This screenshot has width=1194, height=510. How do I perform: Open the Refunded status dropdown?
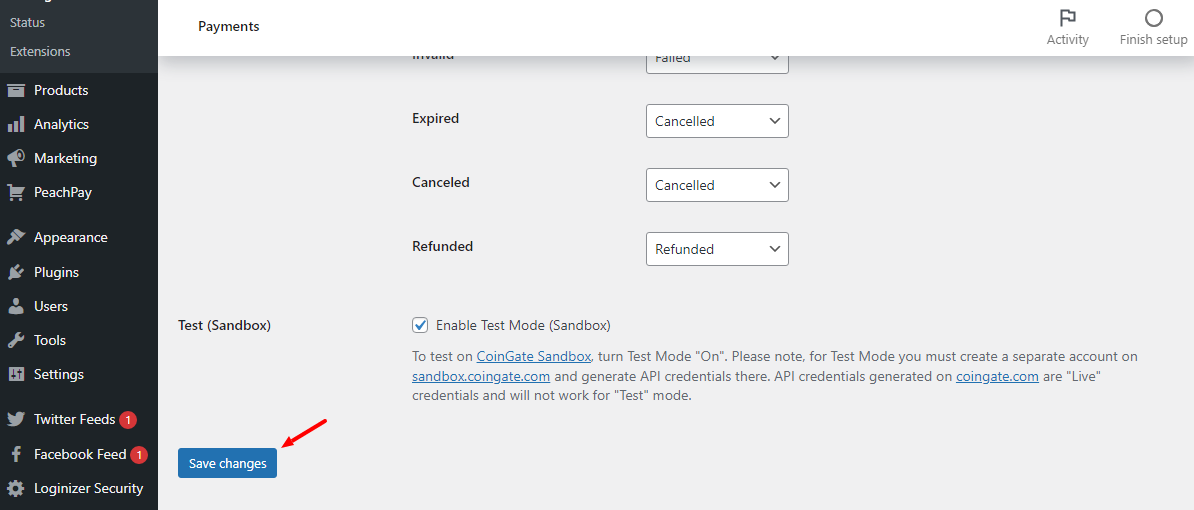click(x=717, y=249)
